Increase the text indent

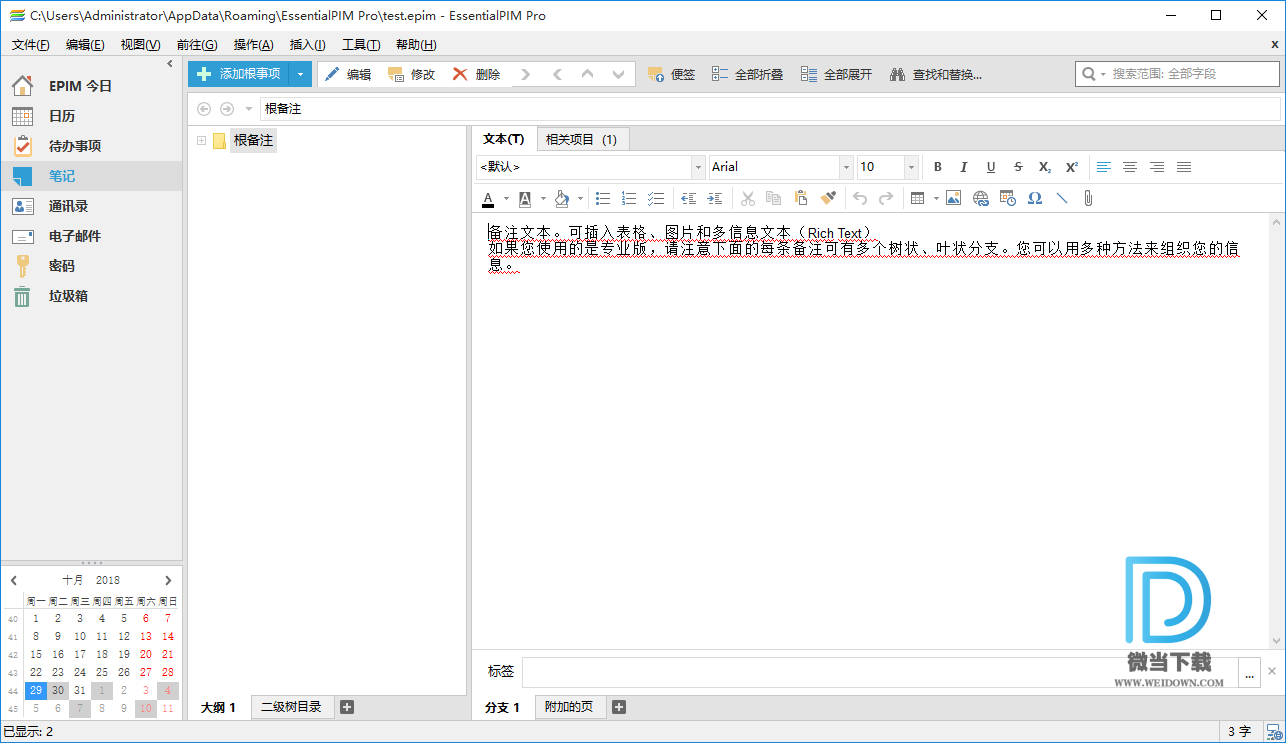click(x=715, y=198)
